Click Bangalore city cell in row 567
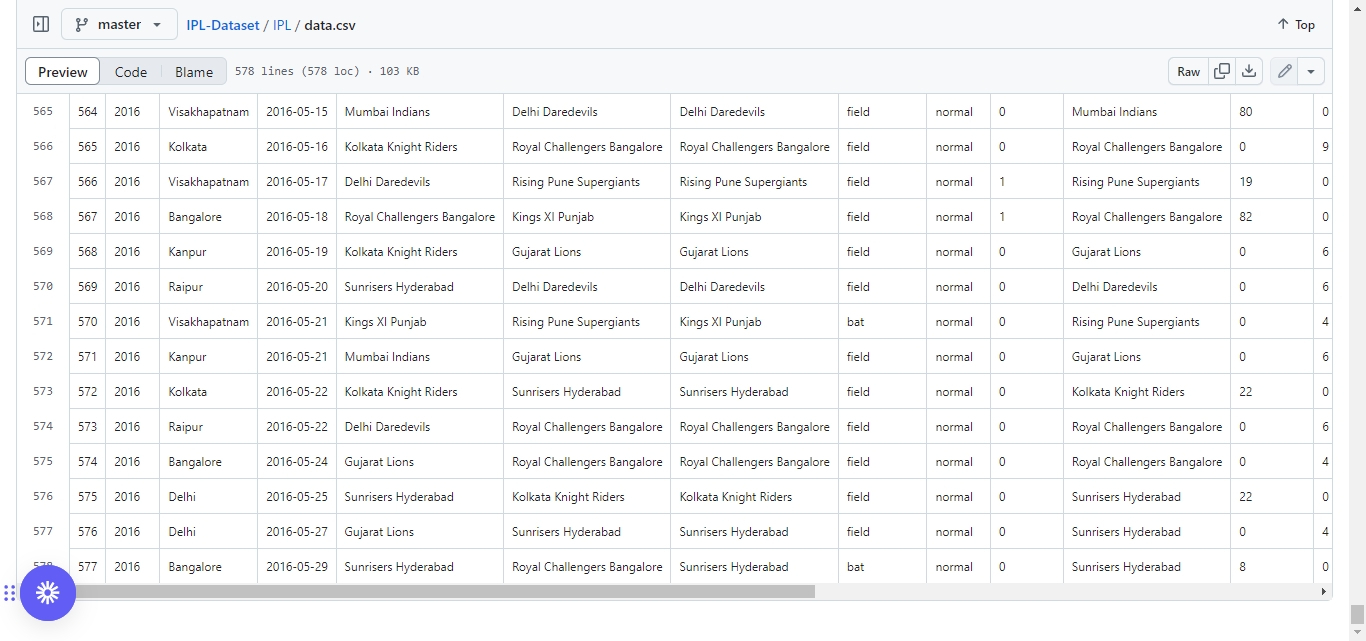Viewport: 1366px width, 641px height. click(209, 217)
